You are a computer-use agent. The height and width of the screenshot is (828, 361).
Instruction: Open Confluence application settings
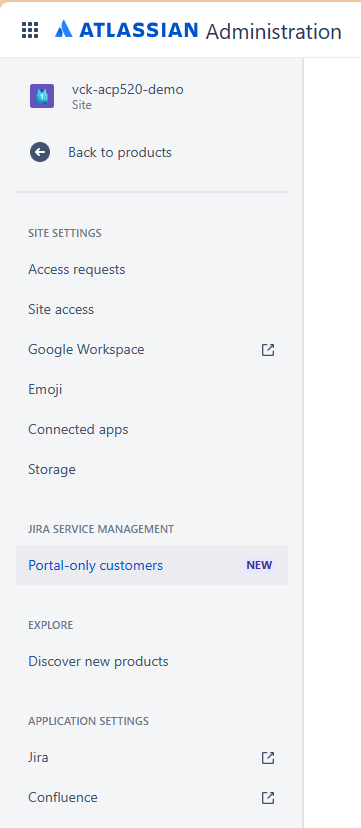tap(152, 797)
